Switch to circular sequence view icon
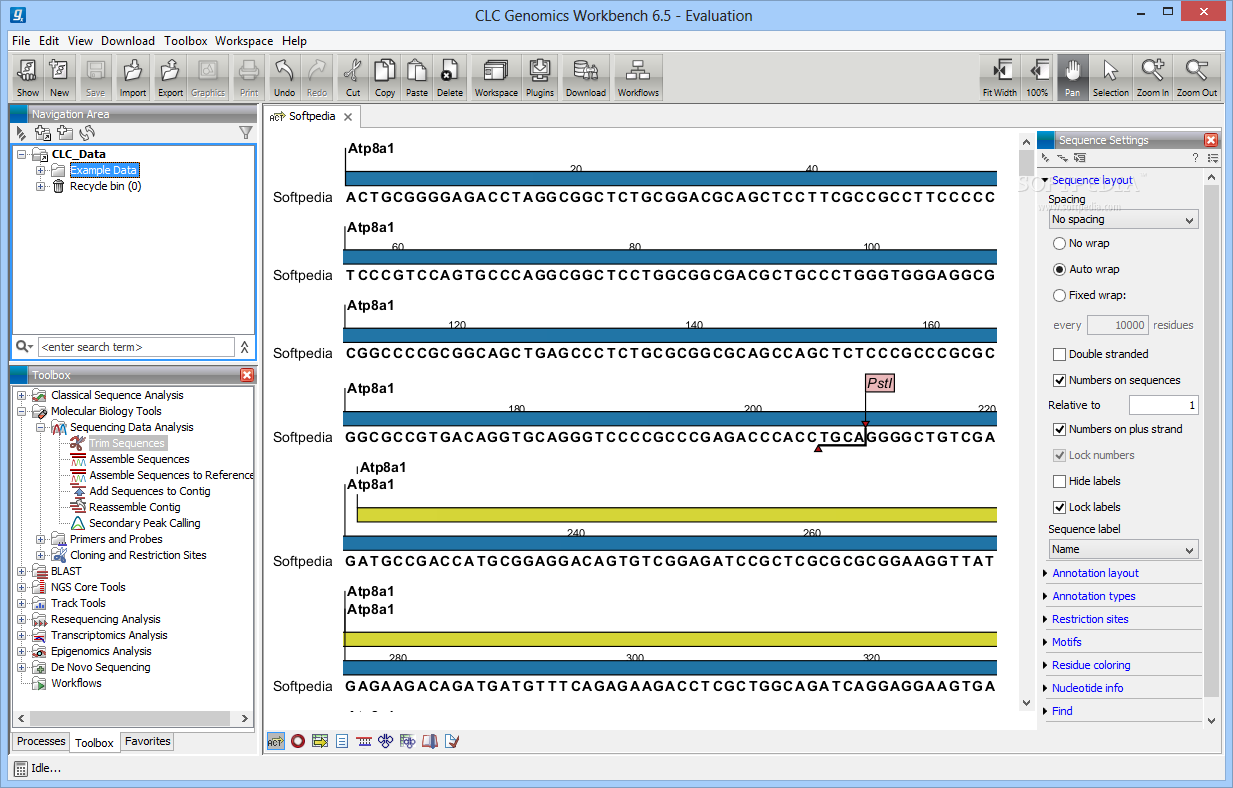This screenshot has width=1233, height=788. click(297, 741)
